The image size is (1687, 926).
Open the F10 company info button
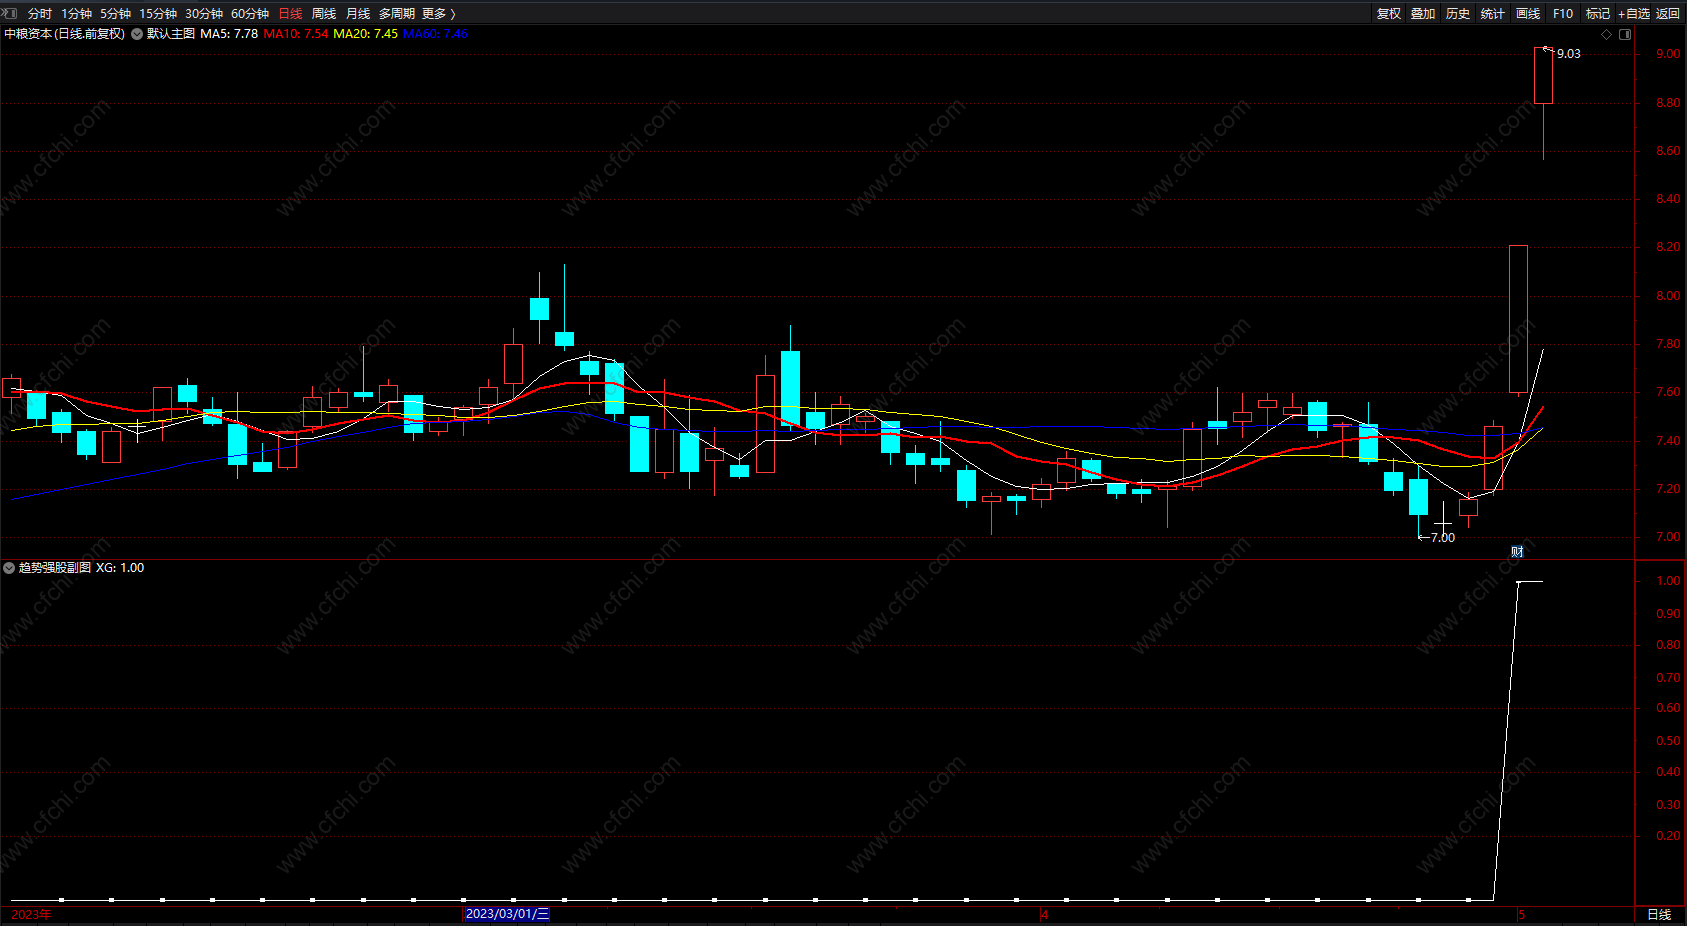(x=1563, y=13)
